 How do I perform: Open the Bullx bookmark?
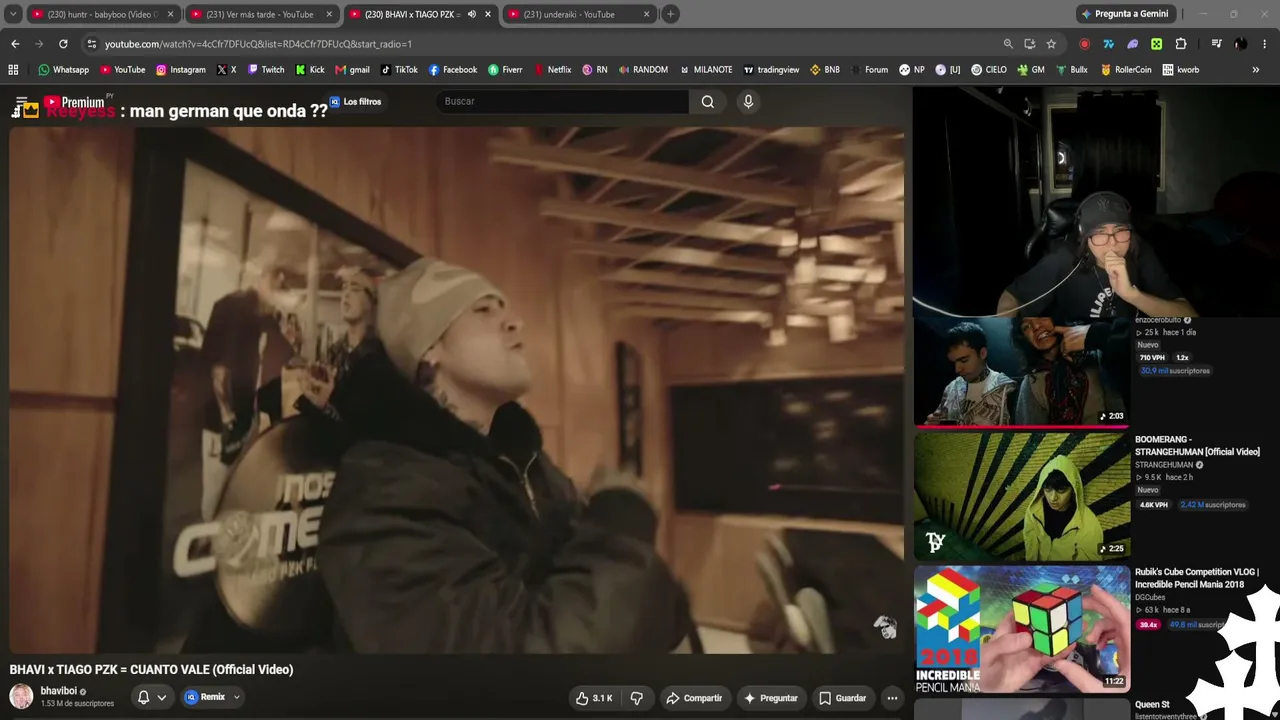click(1072, 70)
